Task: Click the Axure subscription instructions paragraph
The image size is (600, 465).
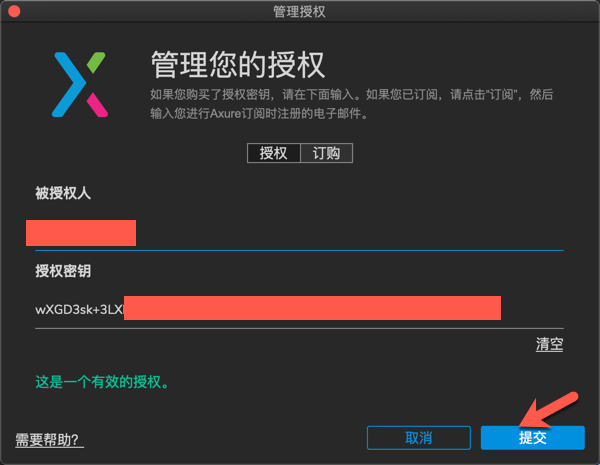Action: pyautogui.click(x=352, y=104)
